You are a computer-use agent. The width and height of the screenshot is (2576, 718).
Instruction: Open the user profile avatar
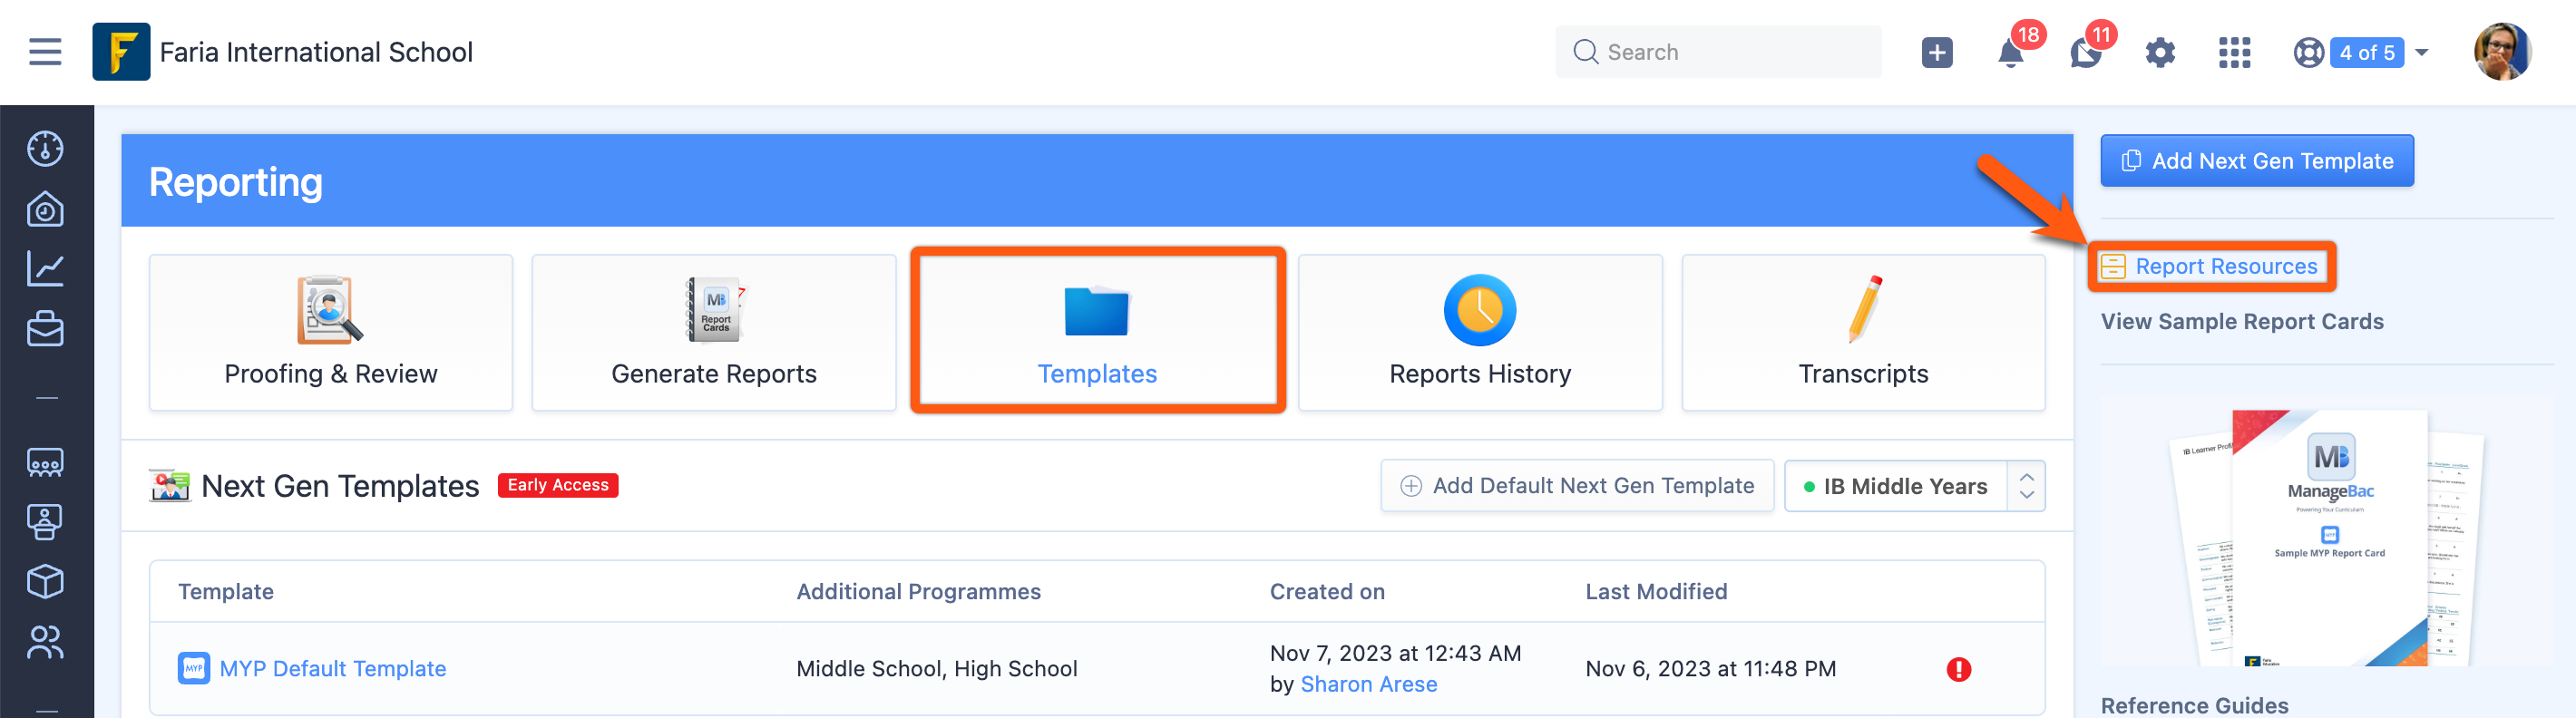point(2502,52)
